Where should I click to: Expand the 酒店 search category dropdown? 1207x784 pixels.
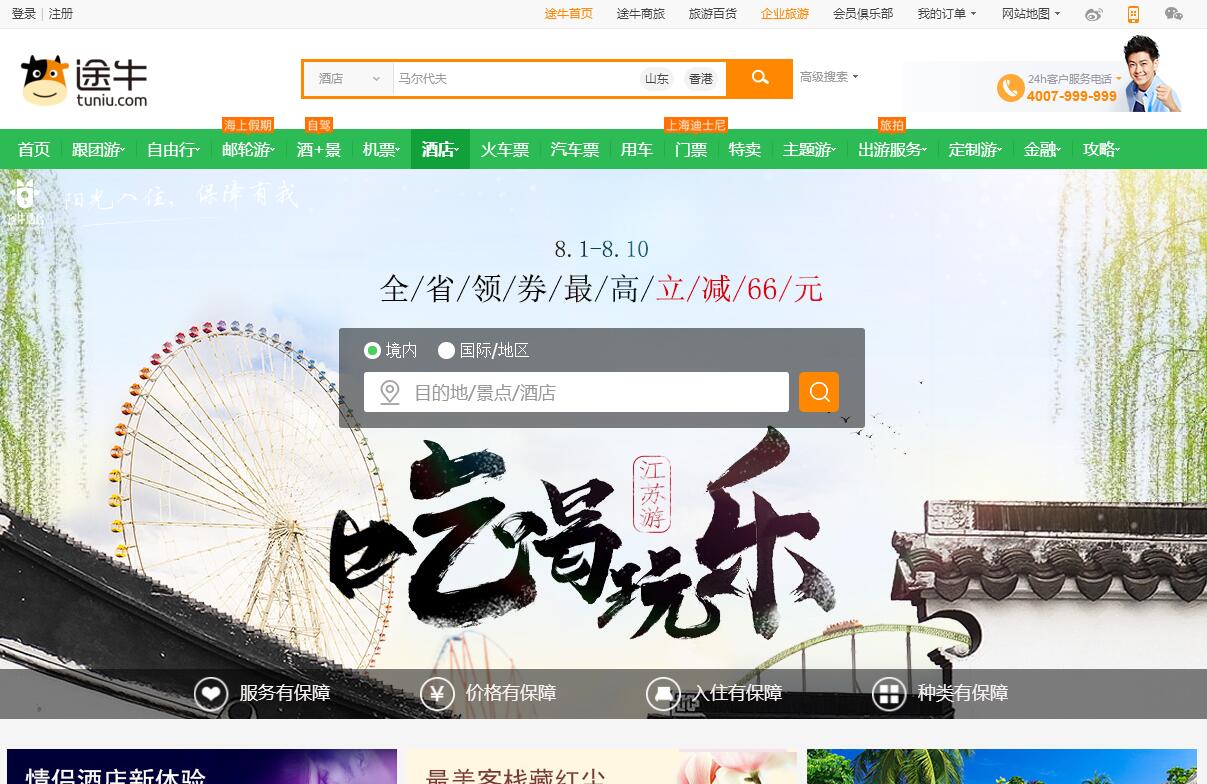[x=349, y=78]
